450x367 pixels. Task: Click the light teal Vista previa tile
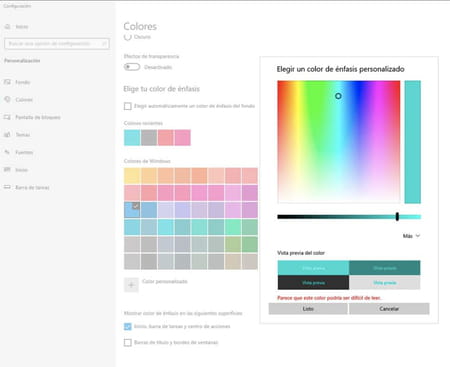click(x=313, y=268)
